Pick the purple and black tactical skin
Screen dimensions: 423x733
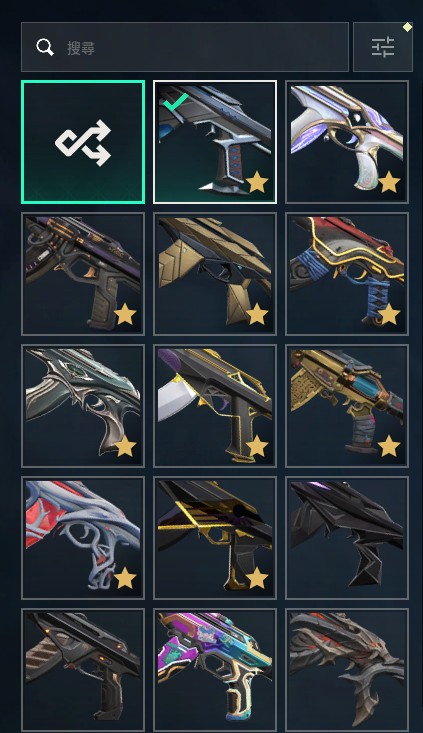(83, 274)
